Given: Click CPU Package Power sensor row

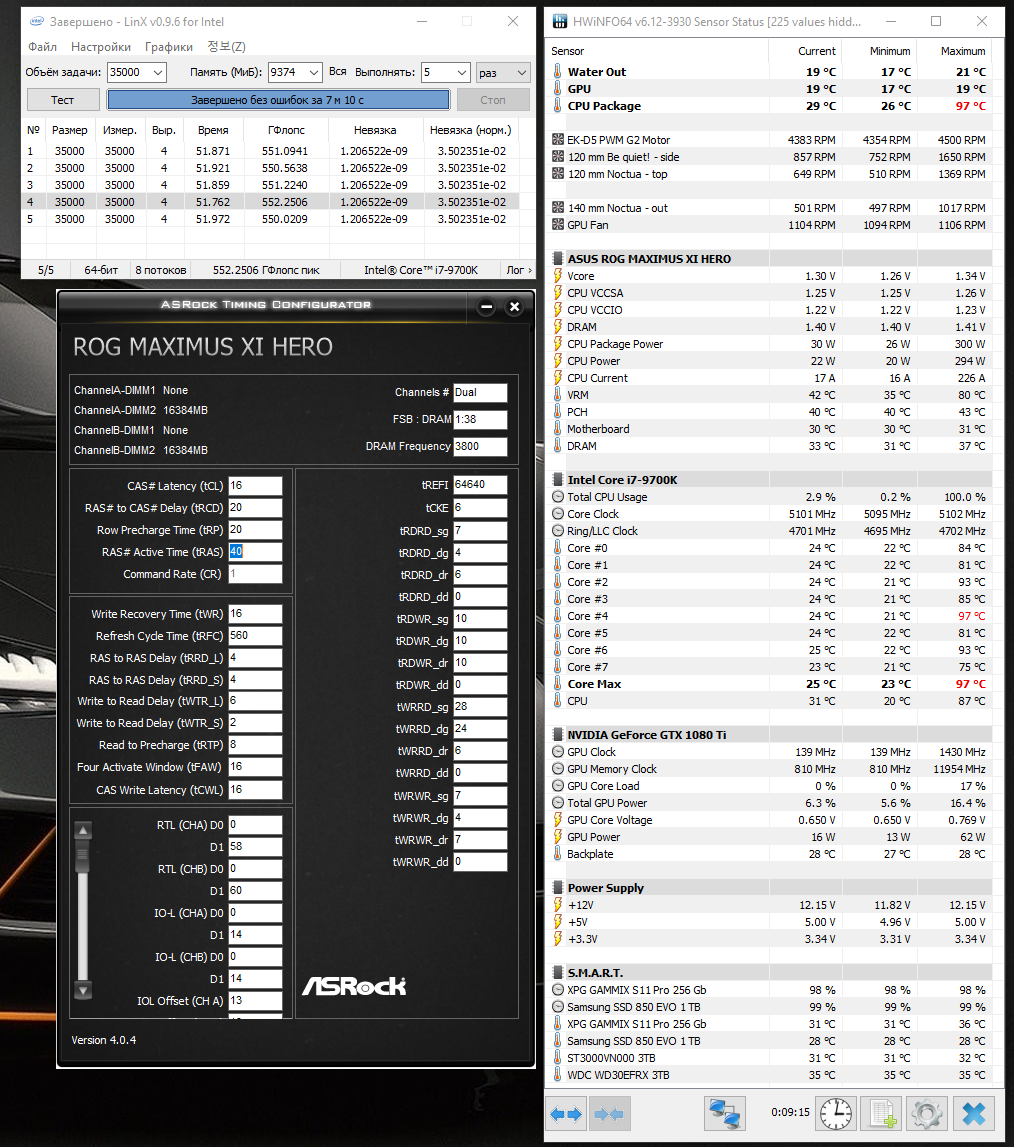Looking at the screenshot, I should coord(770,344).
